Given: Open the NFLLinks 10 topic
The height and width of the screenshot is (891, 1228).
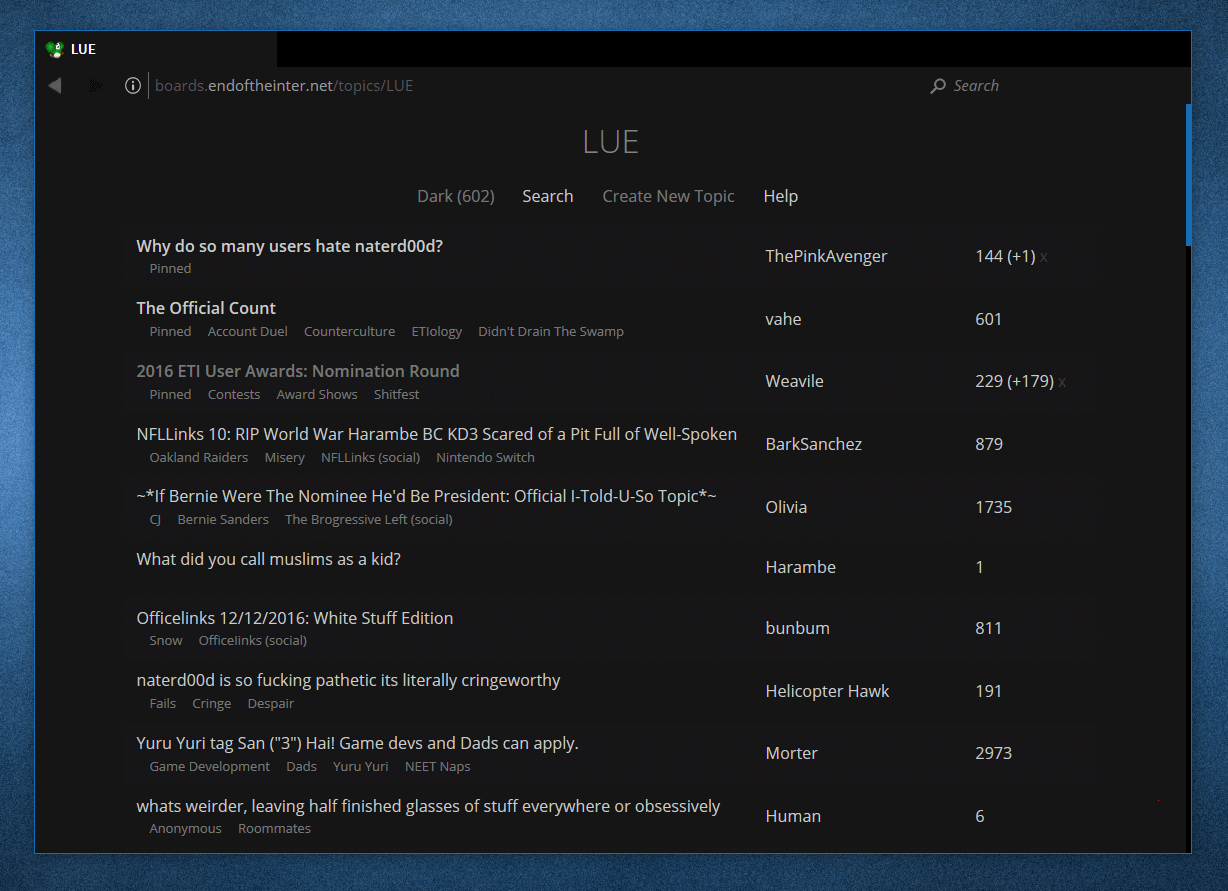Looking at the screenshot, I should 437,434.
